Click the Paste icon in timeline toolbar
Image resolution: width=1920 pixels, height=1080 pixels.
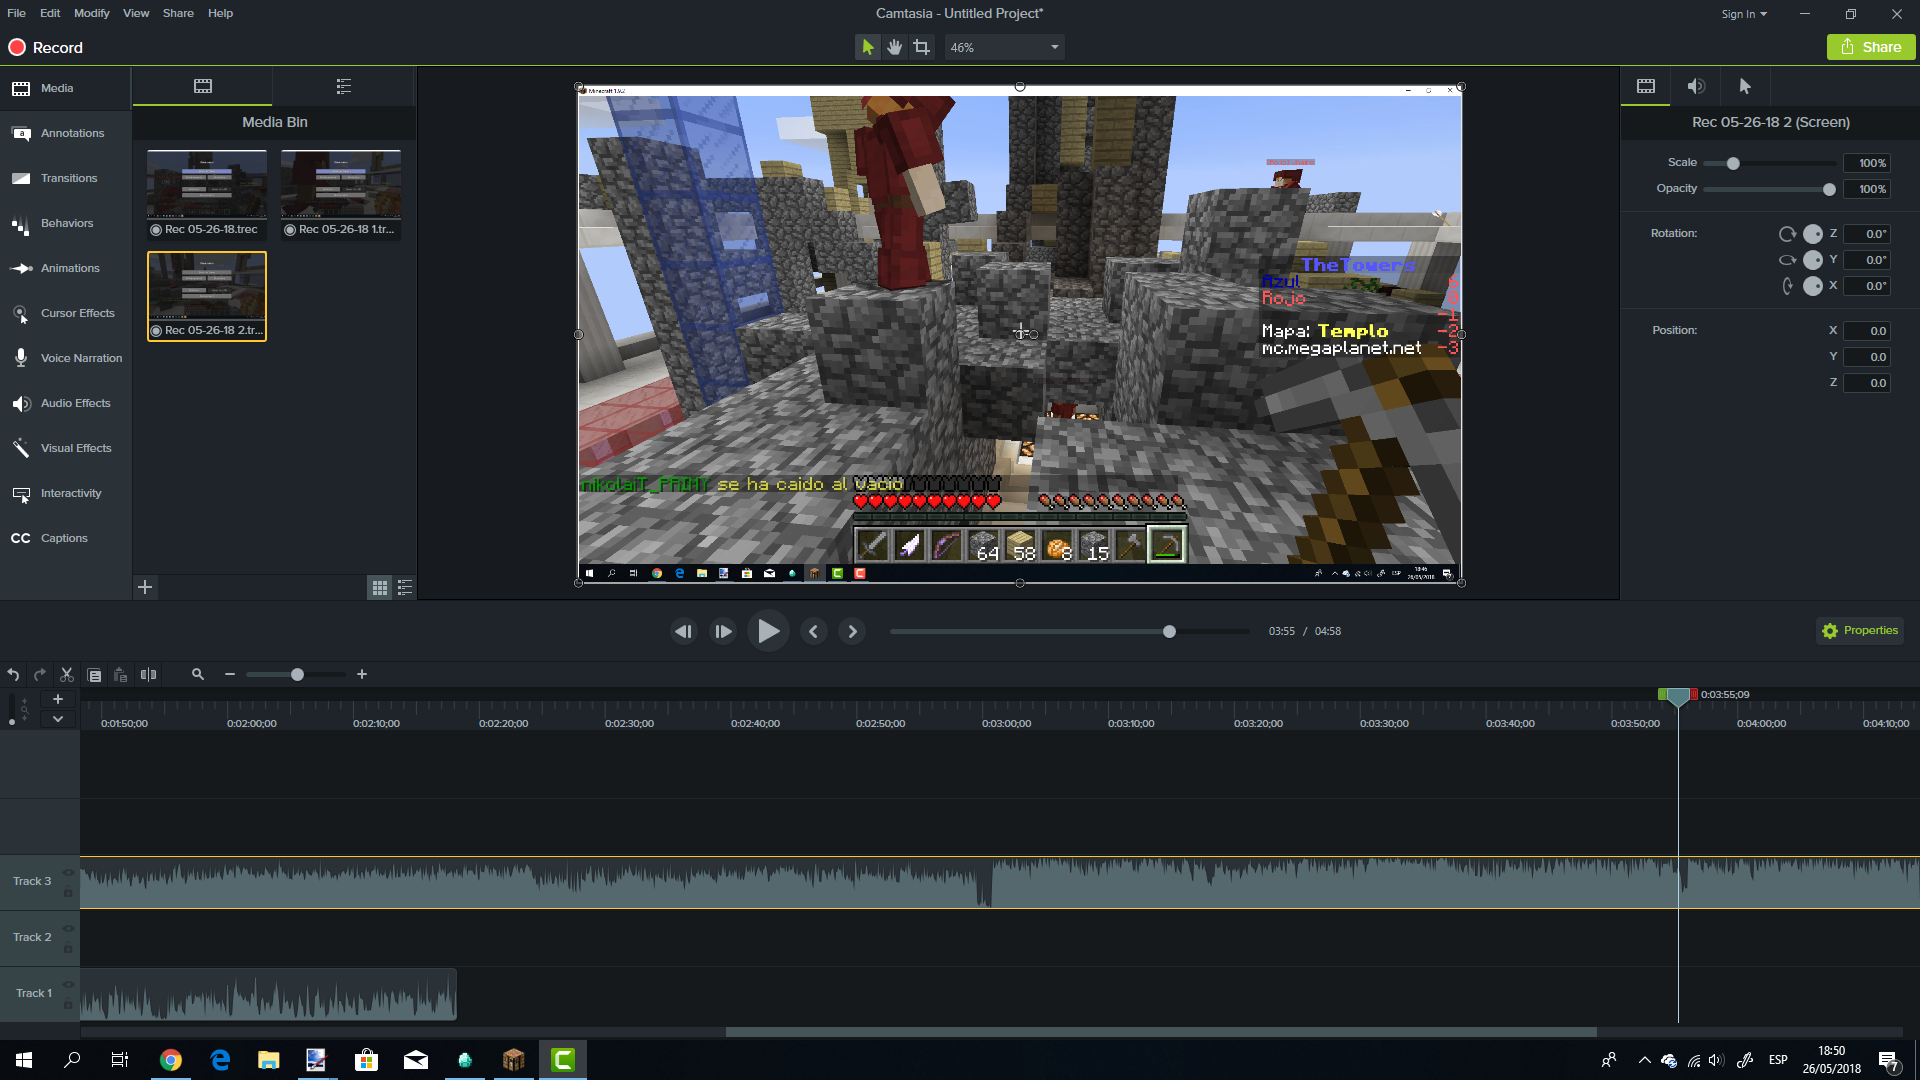coord(121,675)
